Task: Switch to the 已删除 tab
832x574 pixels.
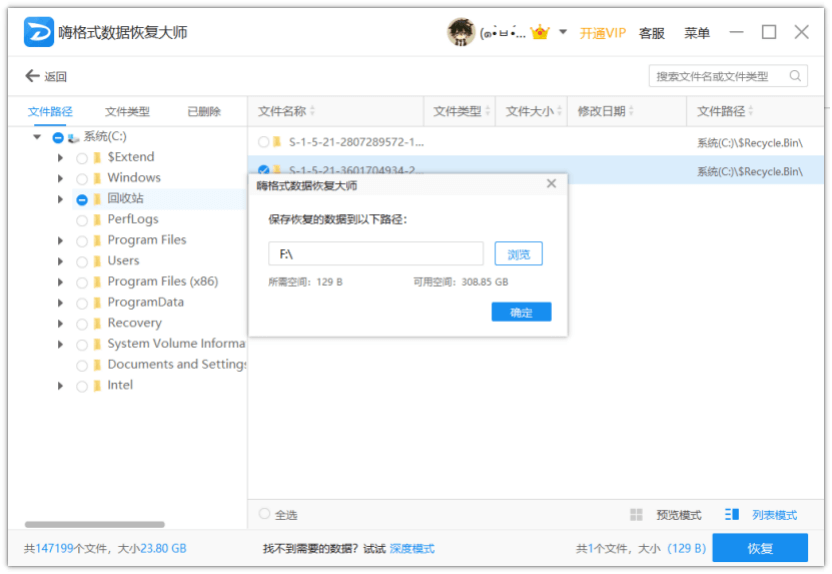Action: pyautogui.click(x=204, y=111)
